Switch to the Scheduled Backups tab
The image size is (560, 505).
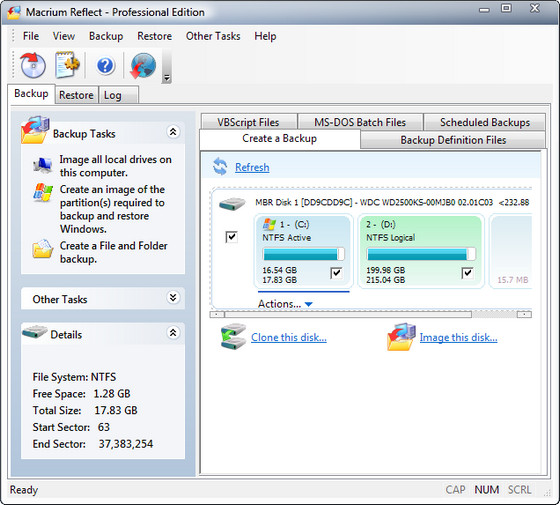pyautogui.click(x=485, y=122)
